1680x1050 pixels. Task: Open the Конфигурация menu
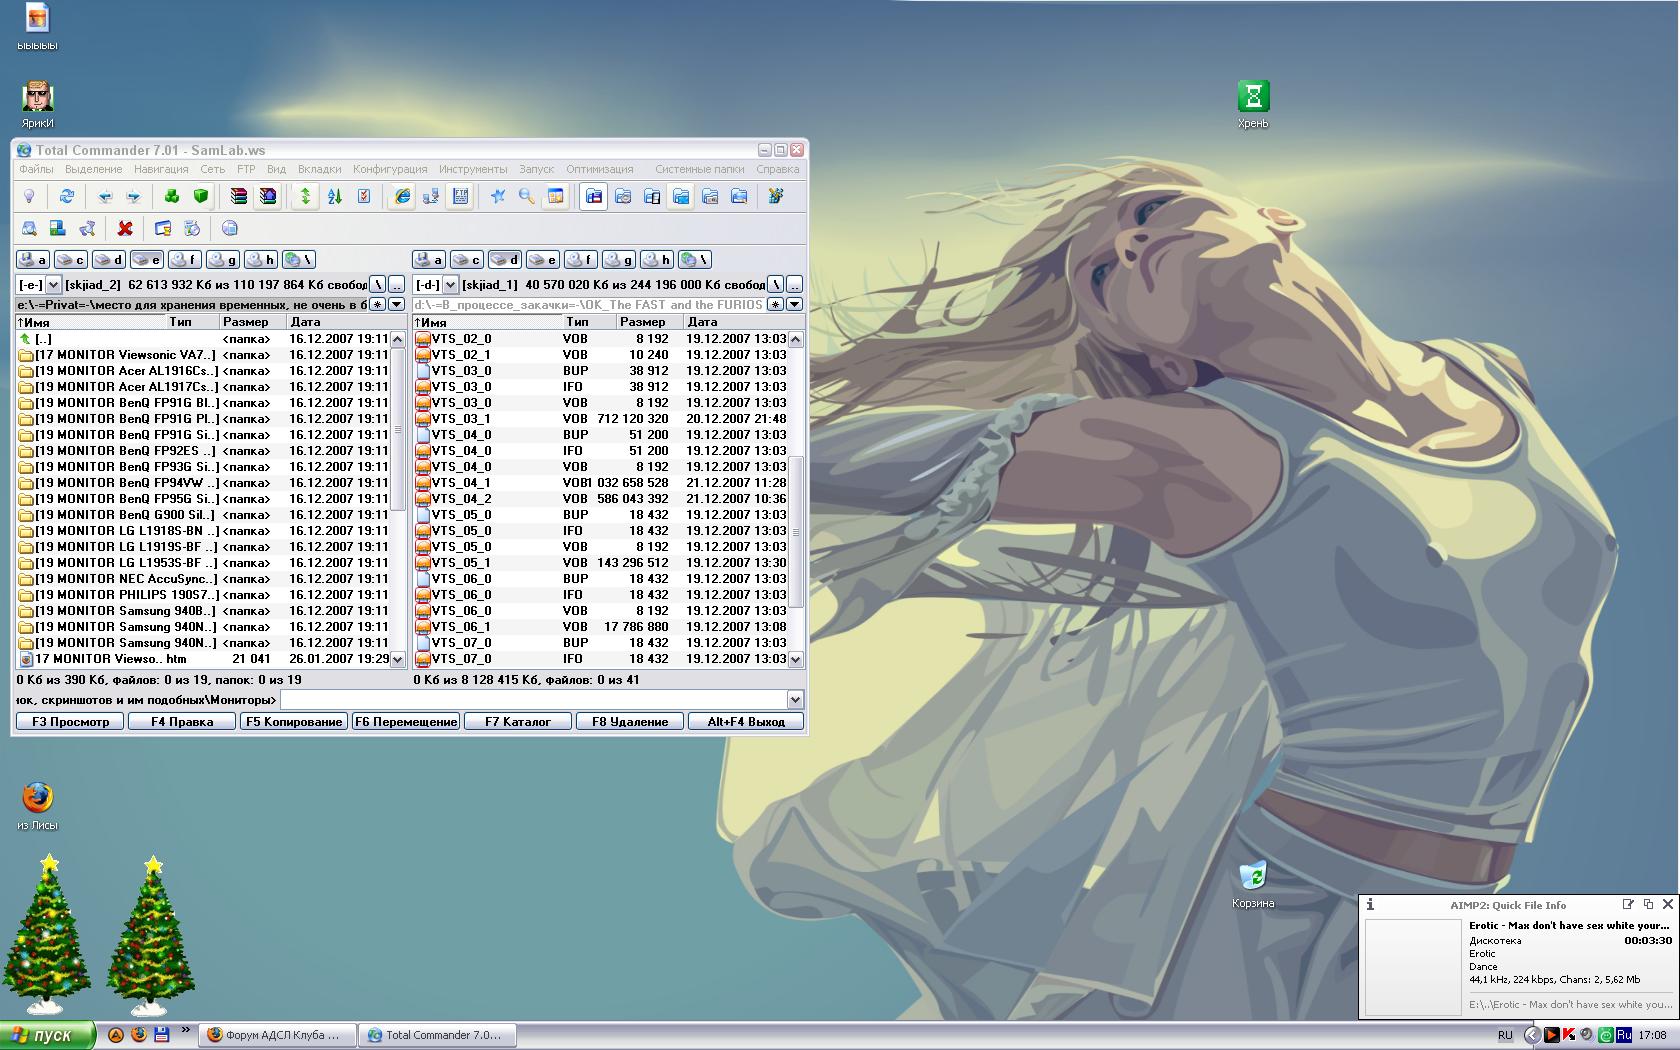click(x=390, y=169)
